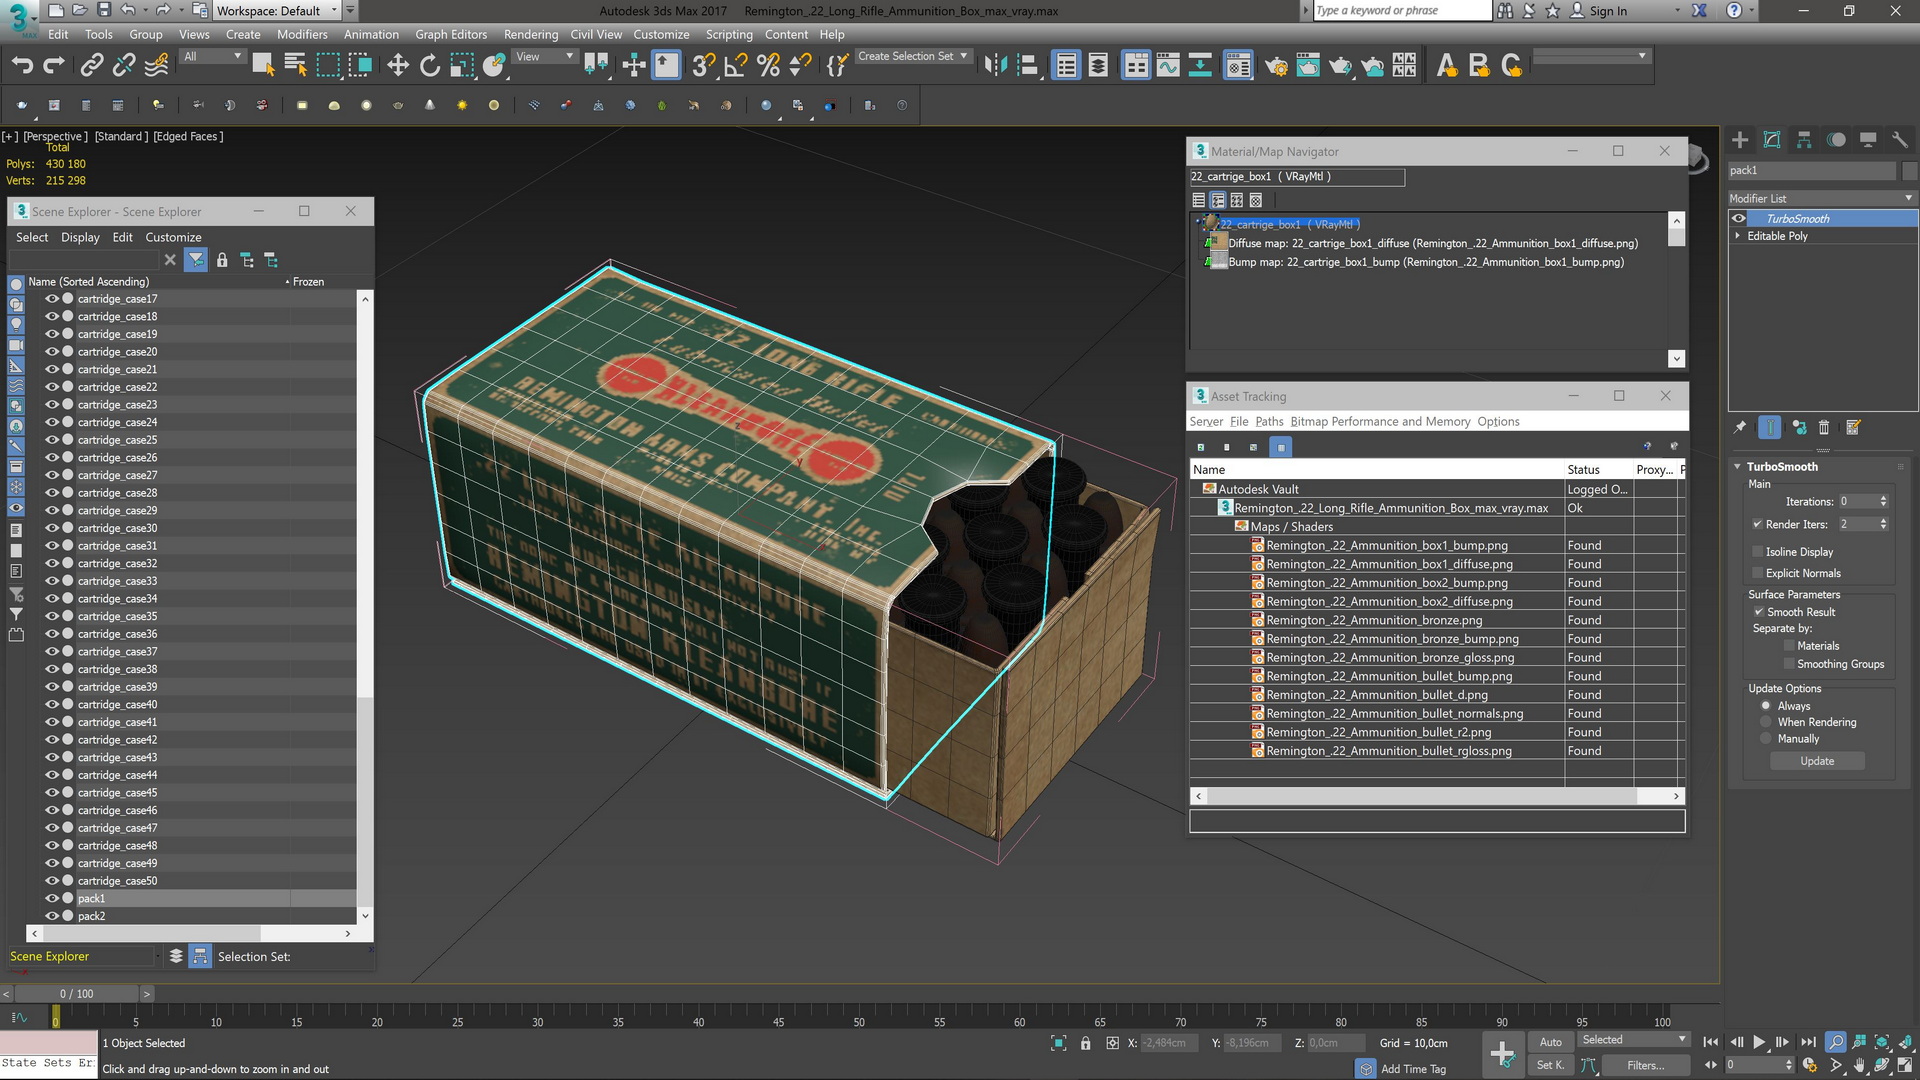Open the Align tool
Viewport: 1920px width, 1080px height.
(1028, 66)
